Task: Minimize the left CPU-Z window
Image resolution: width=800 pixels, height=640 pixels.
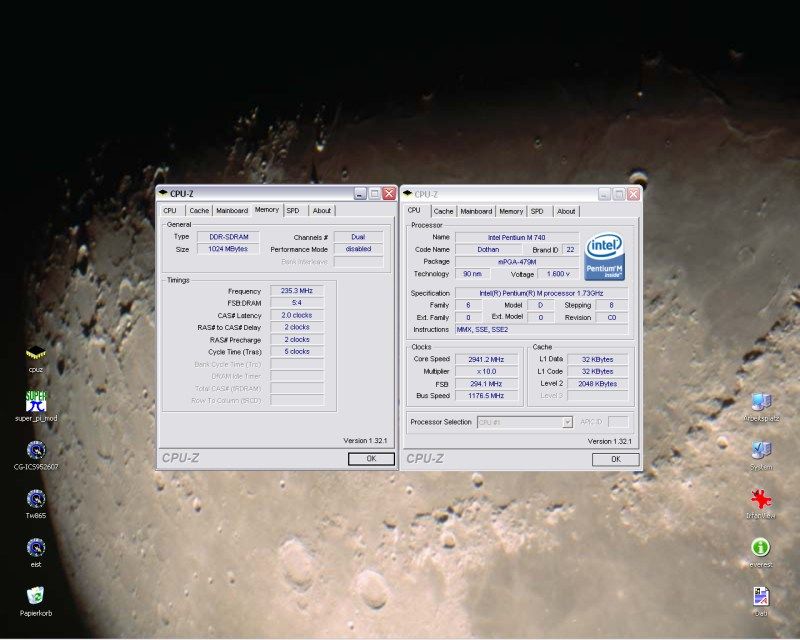Action: (360, 193)
